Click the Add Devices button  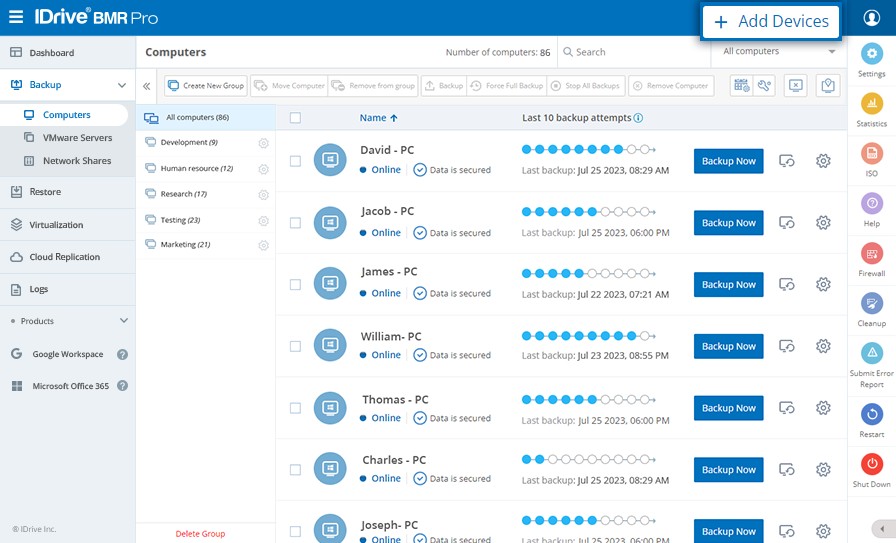[x=770, y=22]
